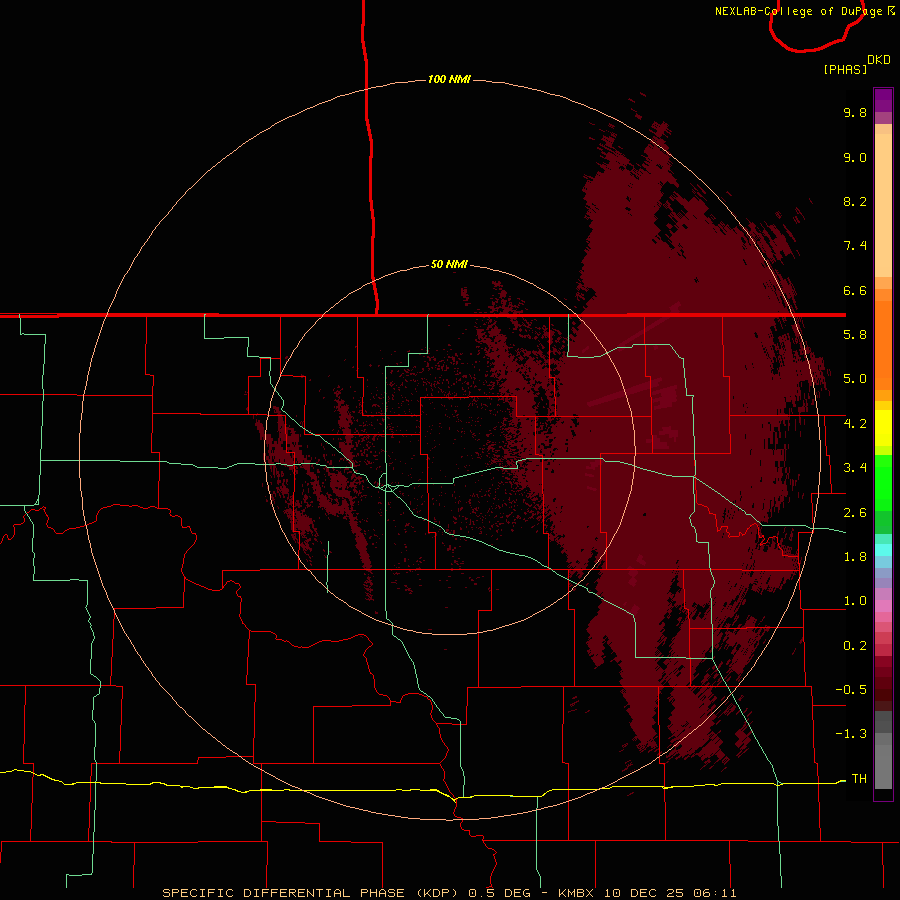The image size is (900, 900).
Task: Click the 1.0 legend value
Action: pos(855,601)
